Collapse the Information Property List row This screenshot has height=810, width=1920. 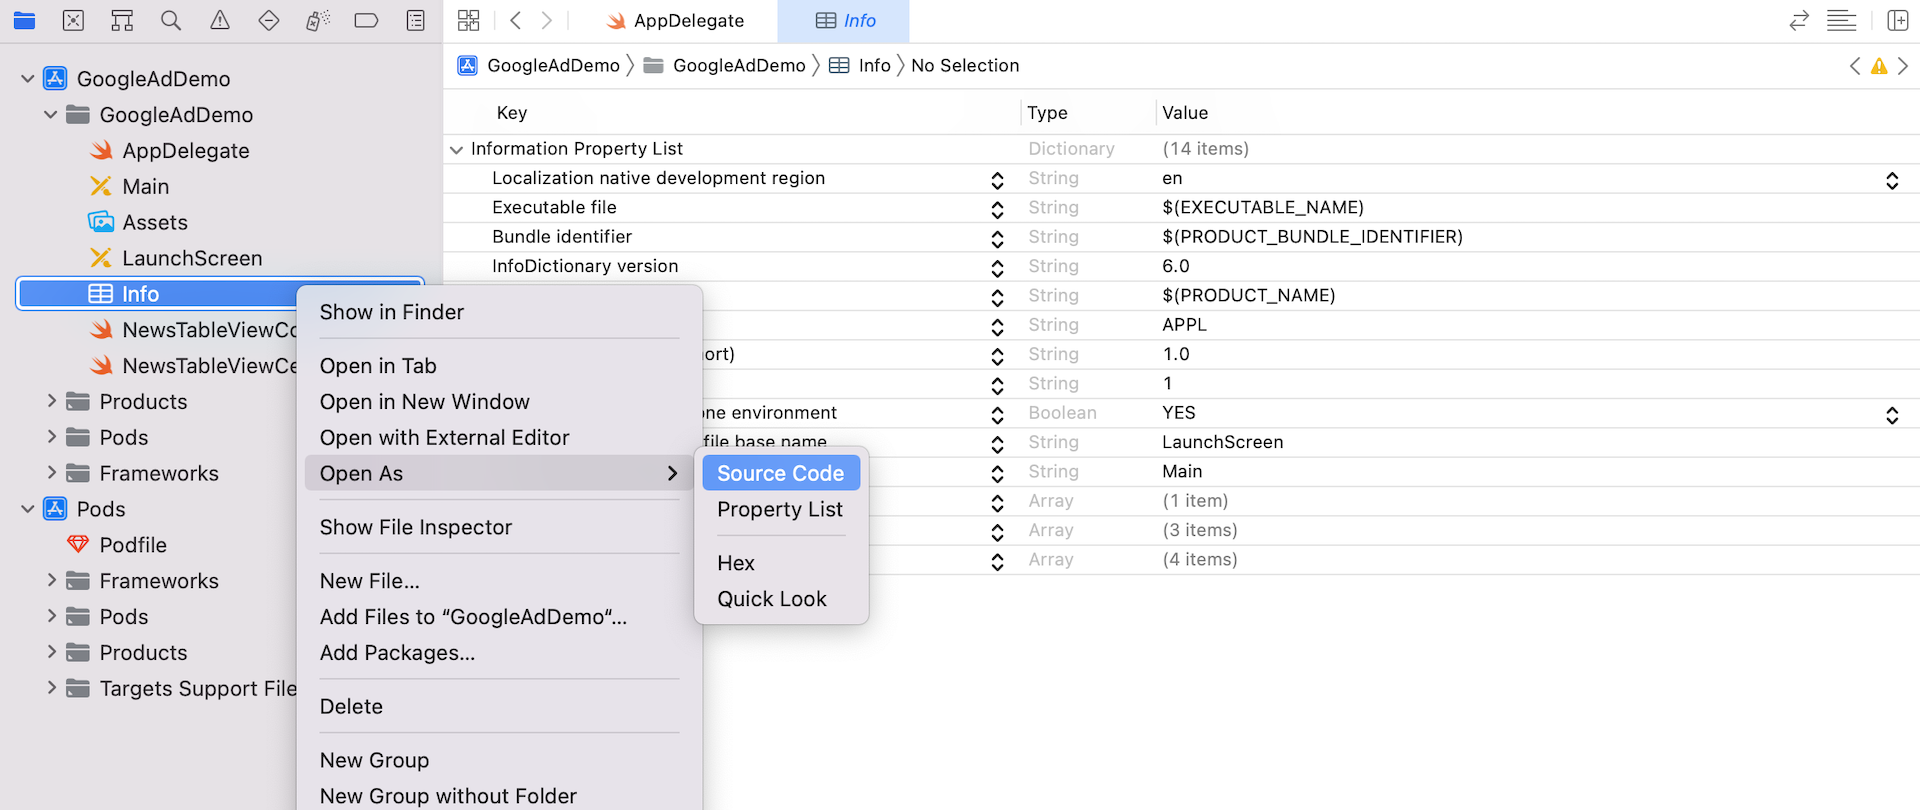(456, 149)
